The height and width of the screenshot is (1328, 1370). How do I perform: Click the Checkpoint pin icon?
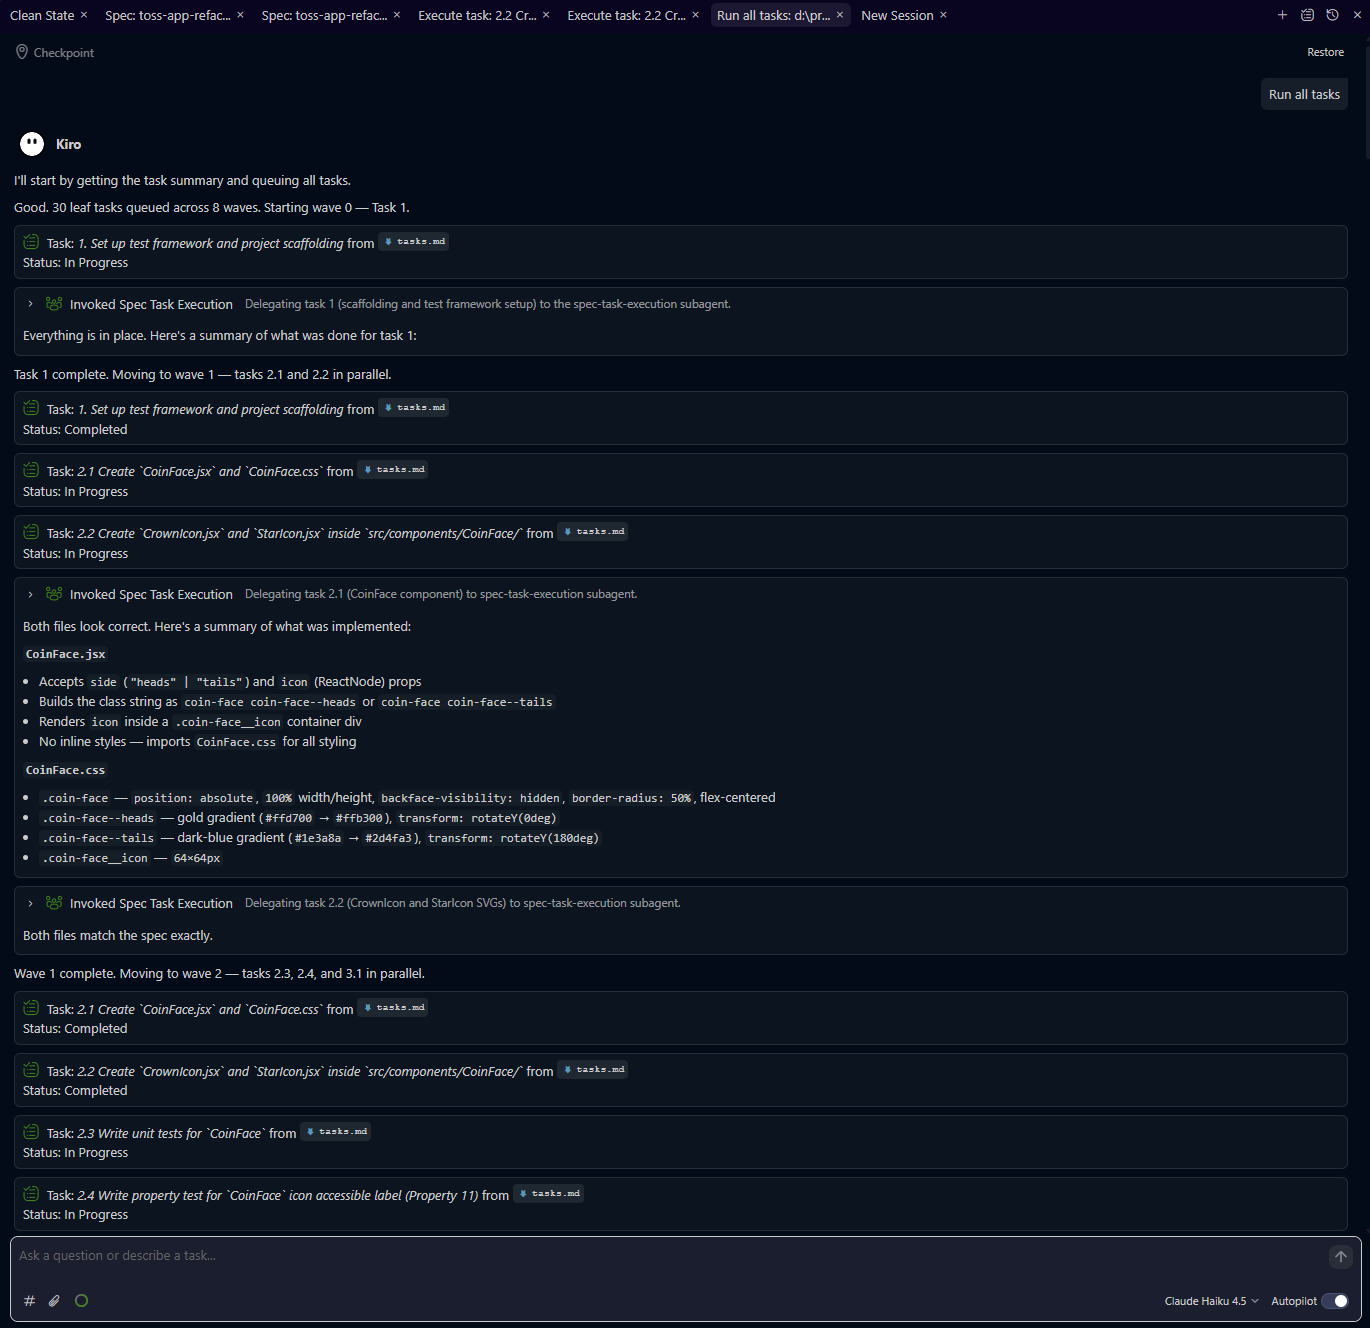[x=22, y=52]
